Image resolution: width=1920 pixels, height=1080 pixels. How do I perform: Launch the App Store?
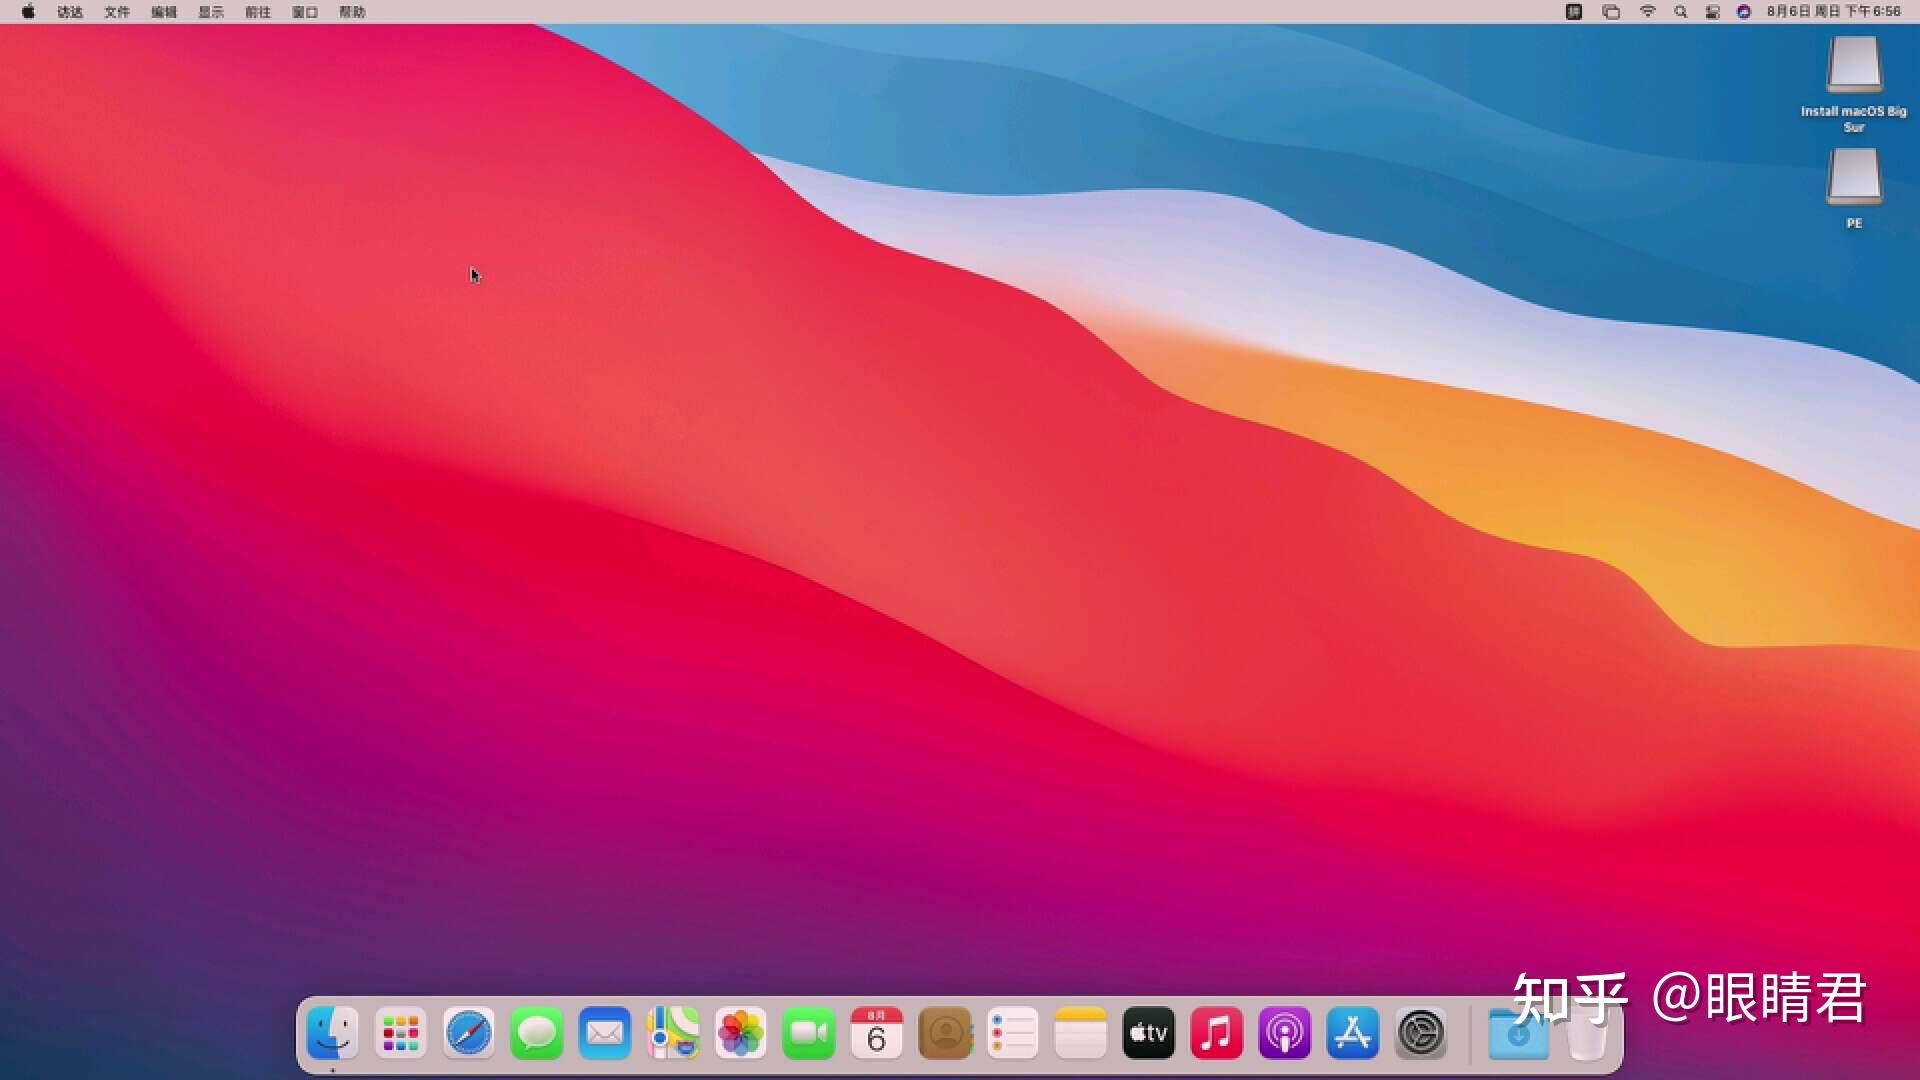click(1352, 1033)
